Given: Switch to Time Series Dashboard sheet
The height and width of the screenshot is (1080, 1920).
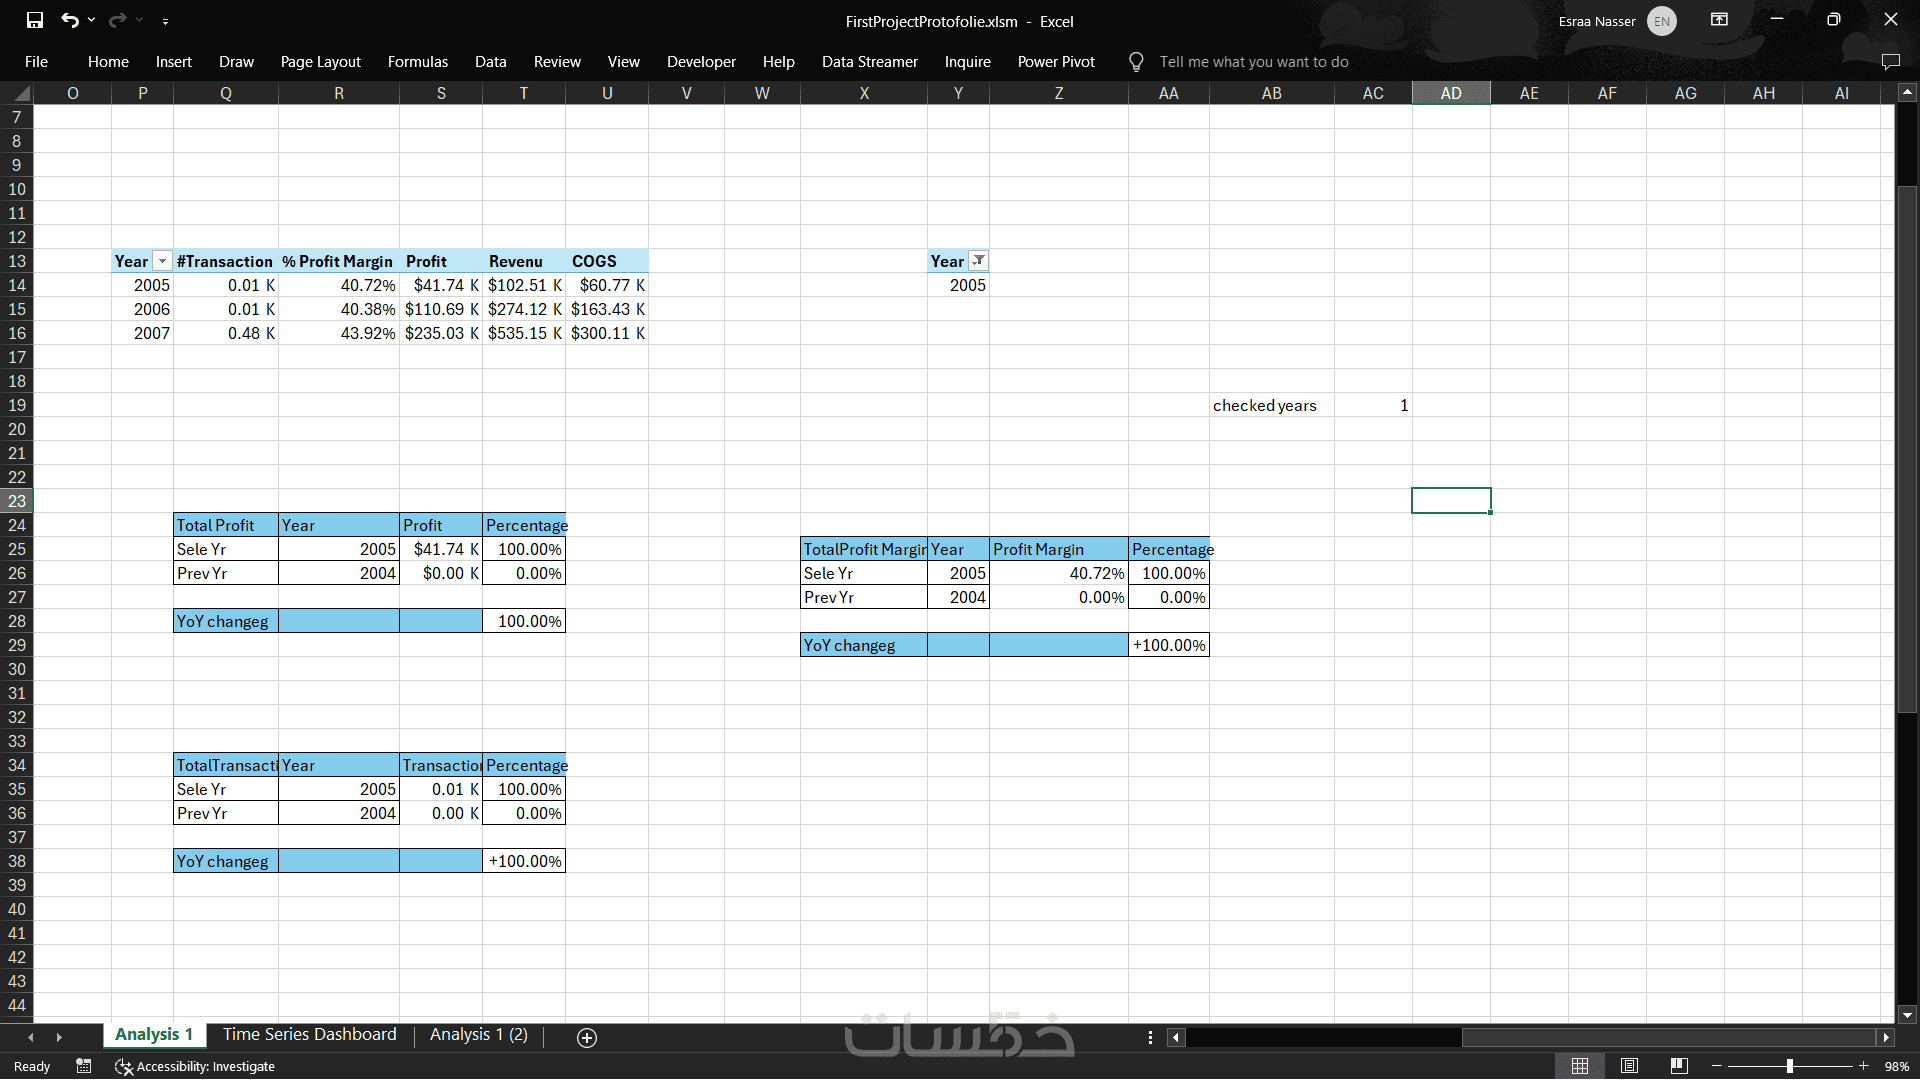Looking at the screenshot, I should (x=309, y=1035).
